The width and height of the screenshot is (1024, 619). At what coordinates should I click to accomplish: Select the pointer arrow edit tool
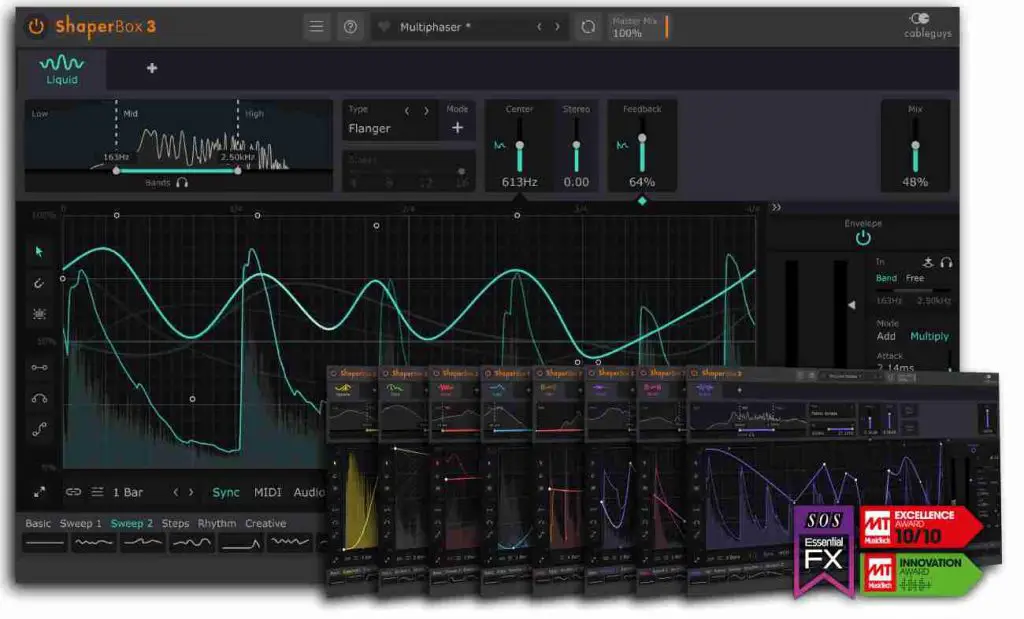coord(39,251)
